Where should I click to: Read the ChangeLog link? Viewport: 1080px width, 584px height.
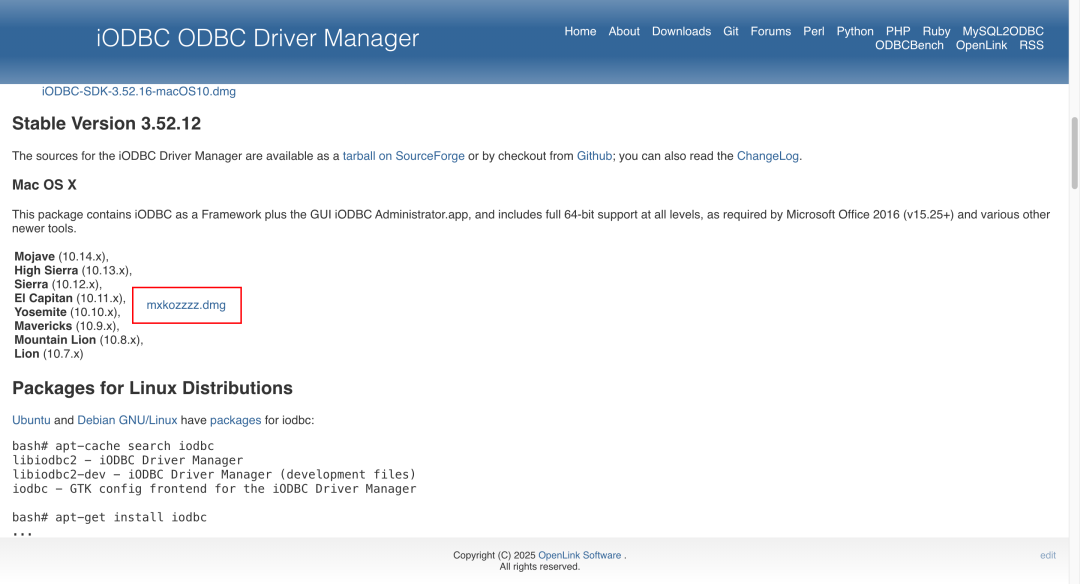point(768,156)
